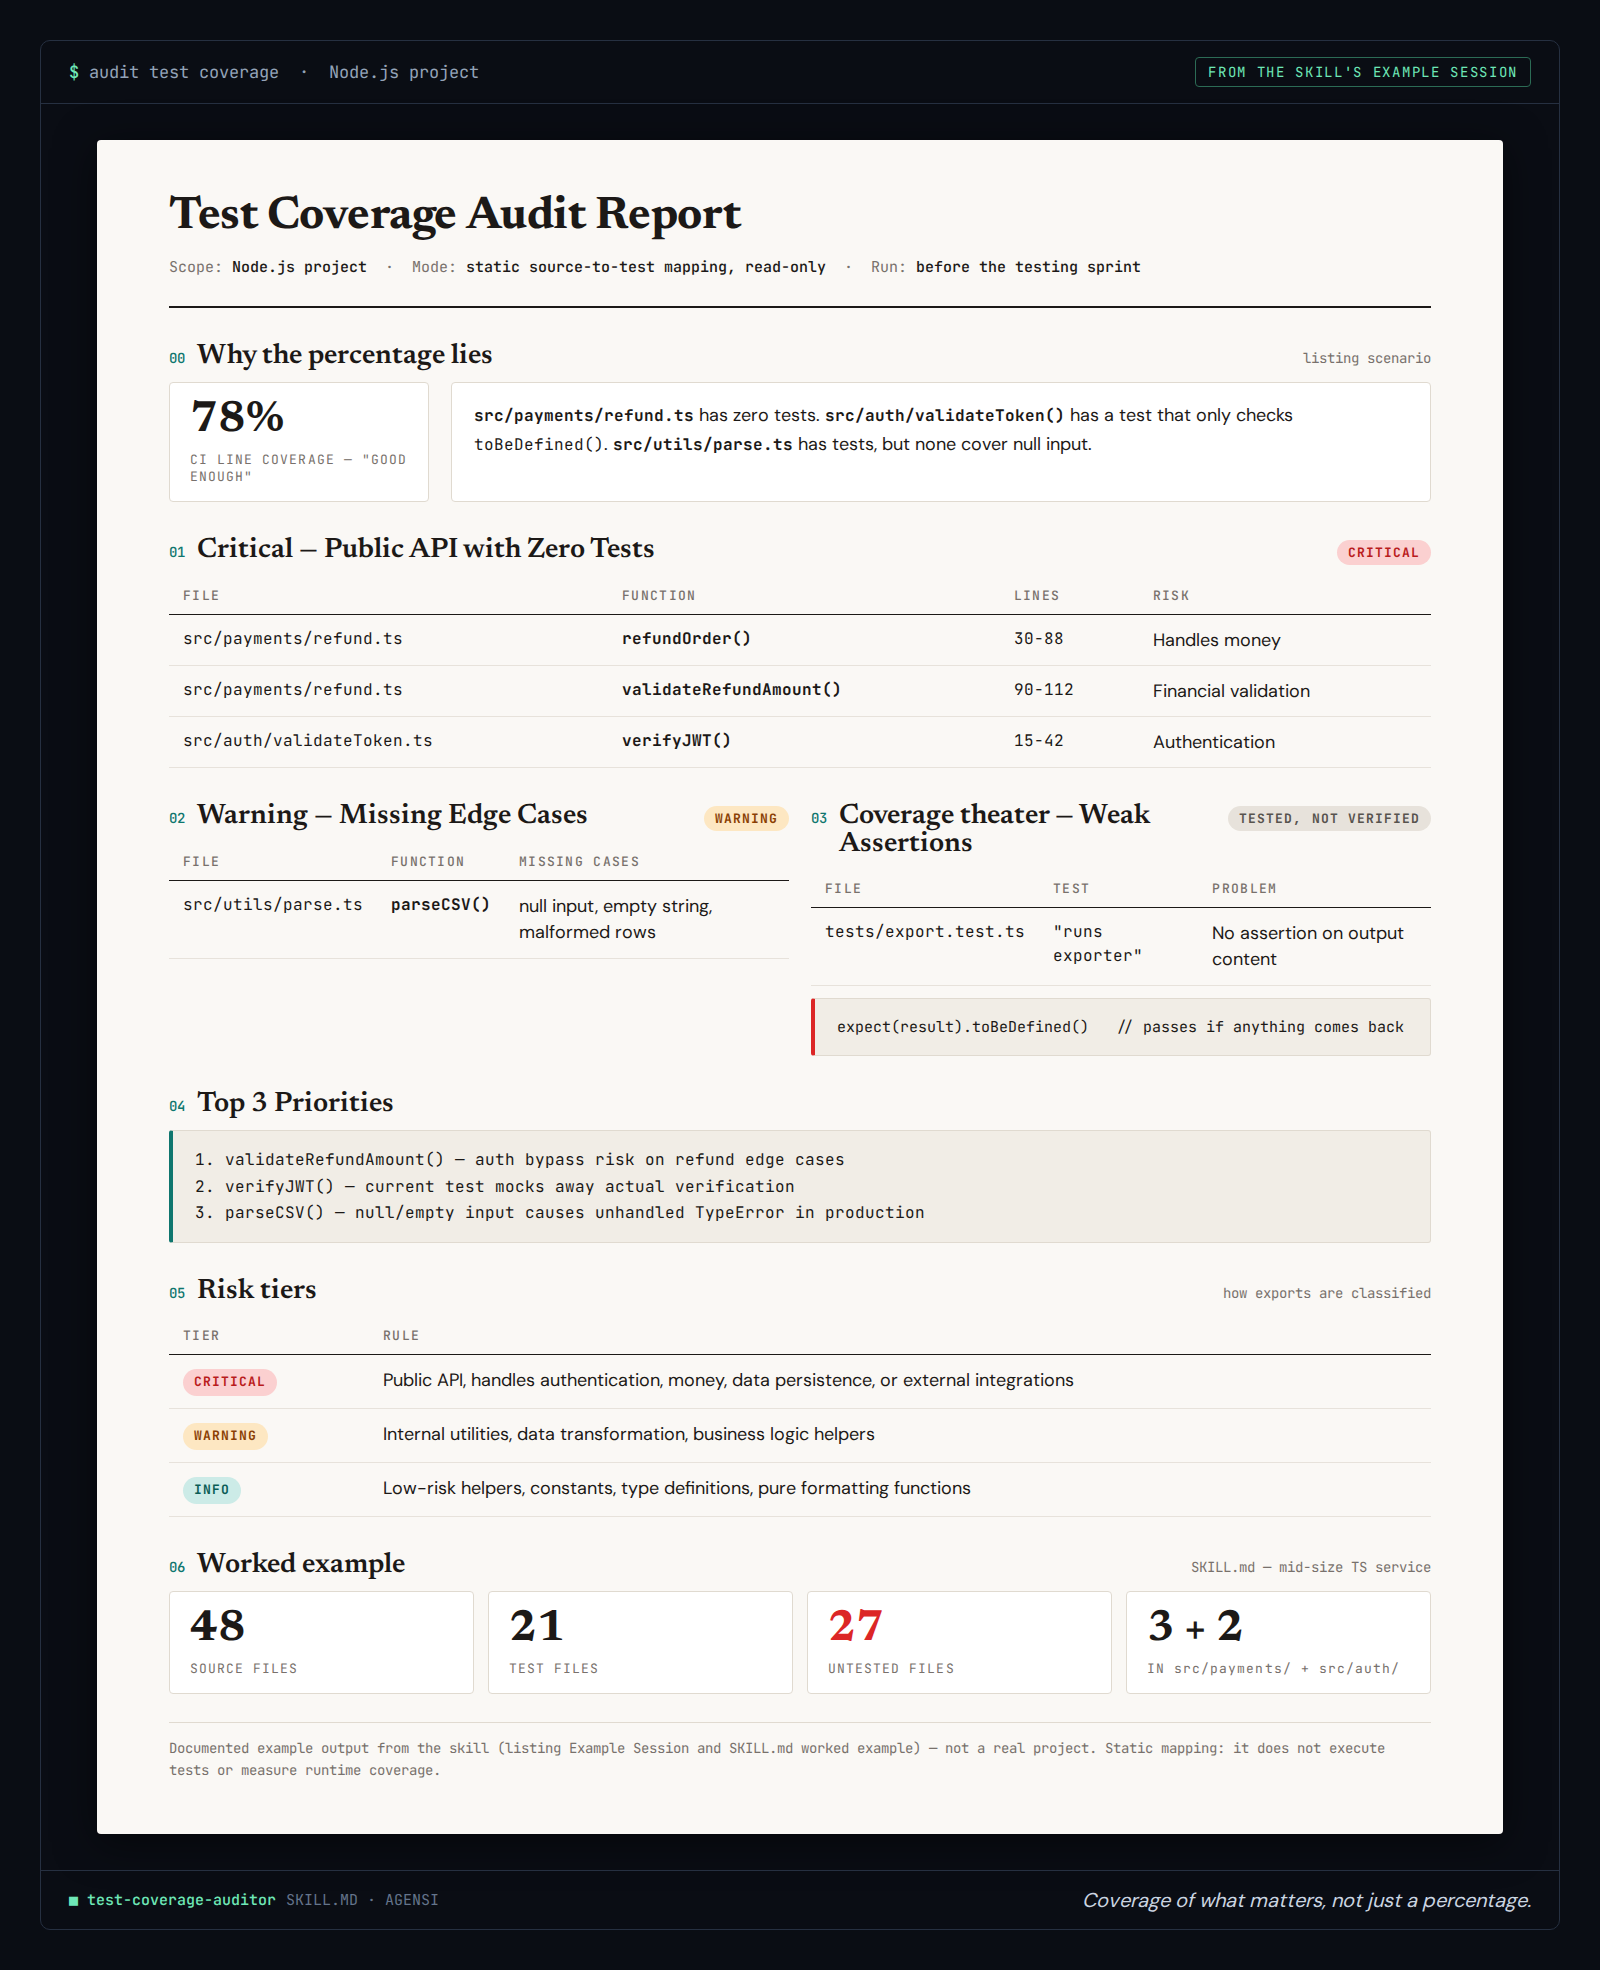Screen dimensions: 1600x1970
Task: Click the red 27 UNTESTED FILES card
Action: [x=959, y=1643]
